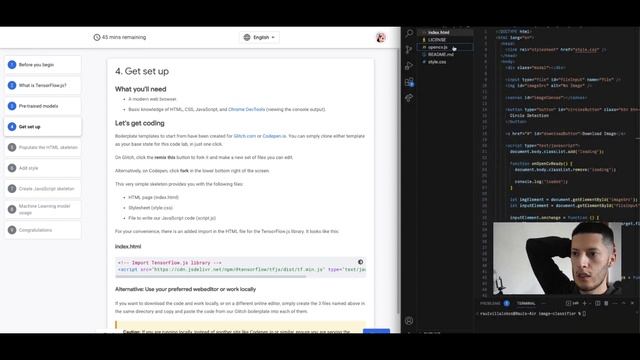Click the horizontal scrollbar under the code snippet

211,276
